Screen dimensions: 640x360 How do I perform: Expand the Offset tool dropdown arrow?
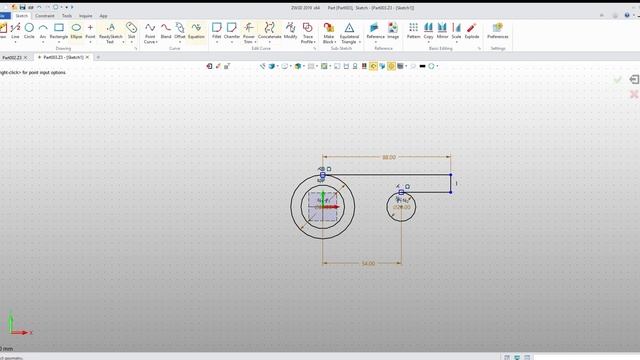180,42
